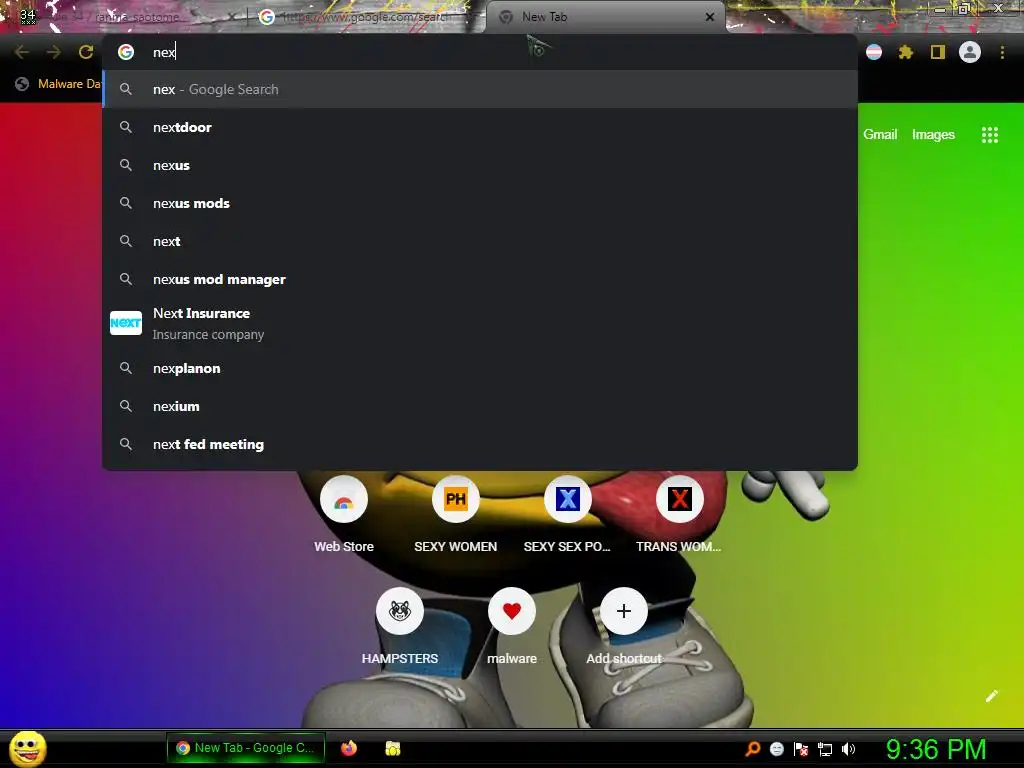
Task: Choose the plain 'next' suggestion
Action: click(x=480, y=241)
